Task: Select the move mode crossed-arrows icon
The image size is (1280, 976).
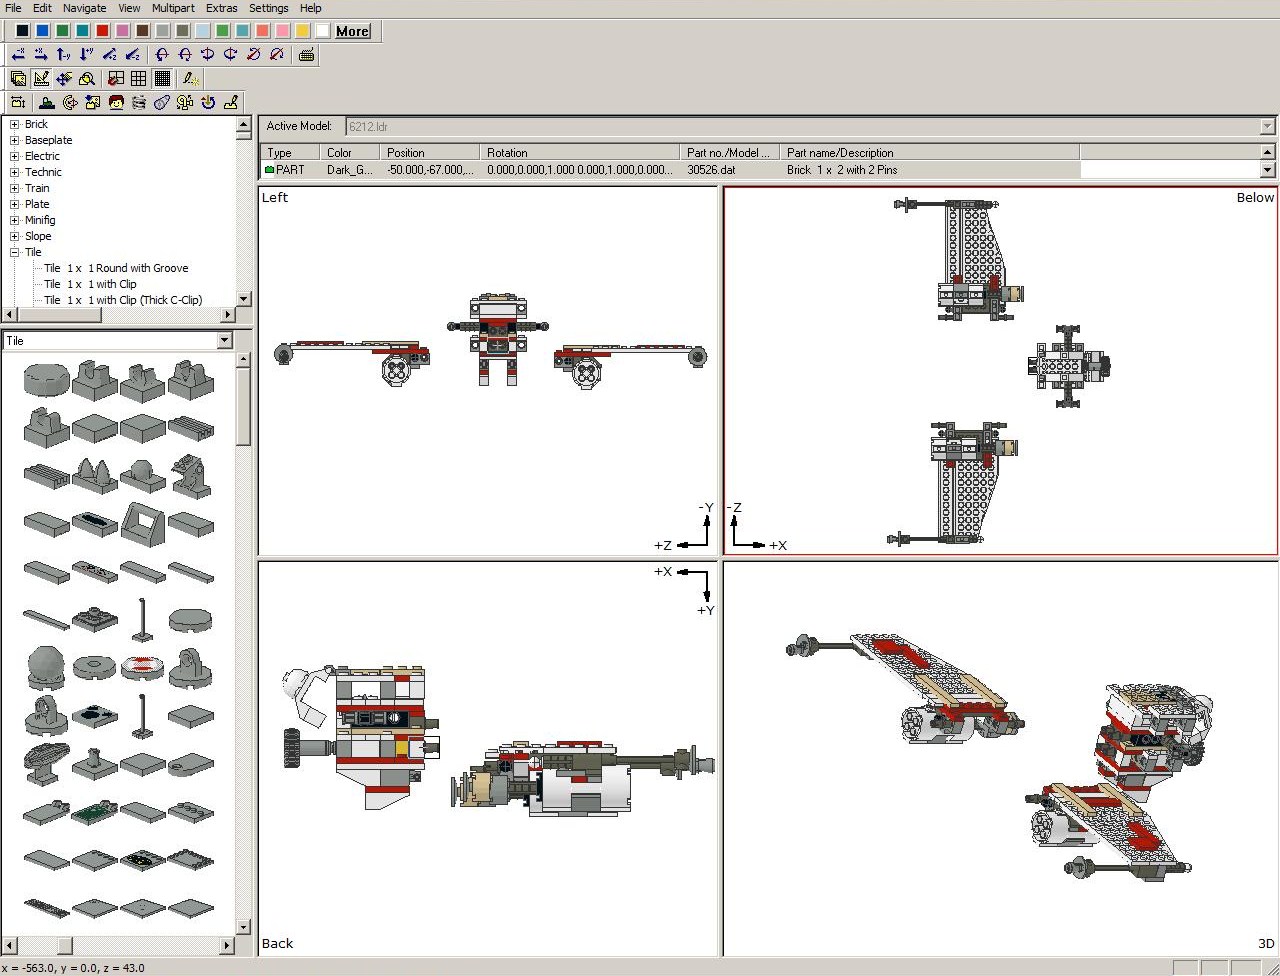Action: [x=64, y=79]
